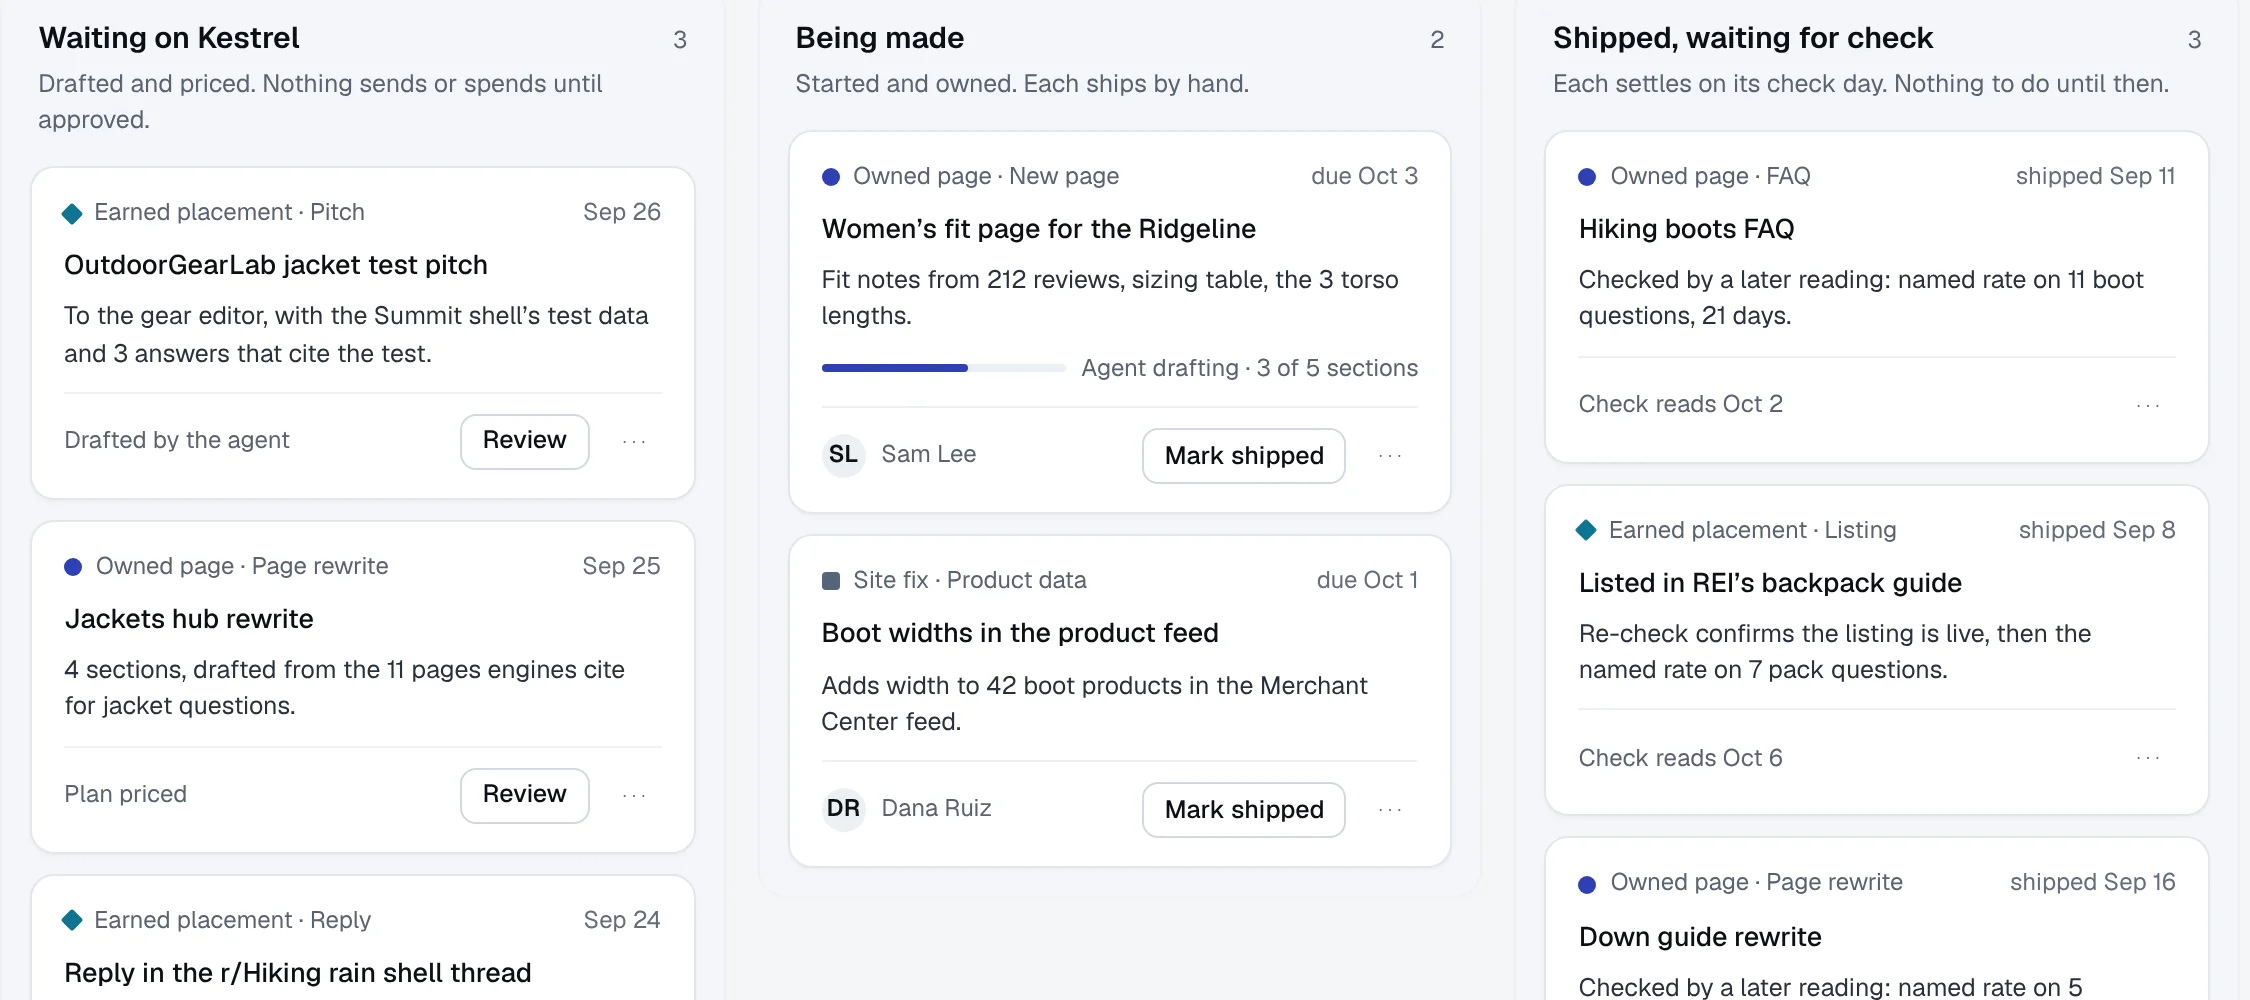Mark the Women's fit page as shipped

[1244, 456]
